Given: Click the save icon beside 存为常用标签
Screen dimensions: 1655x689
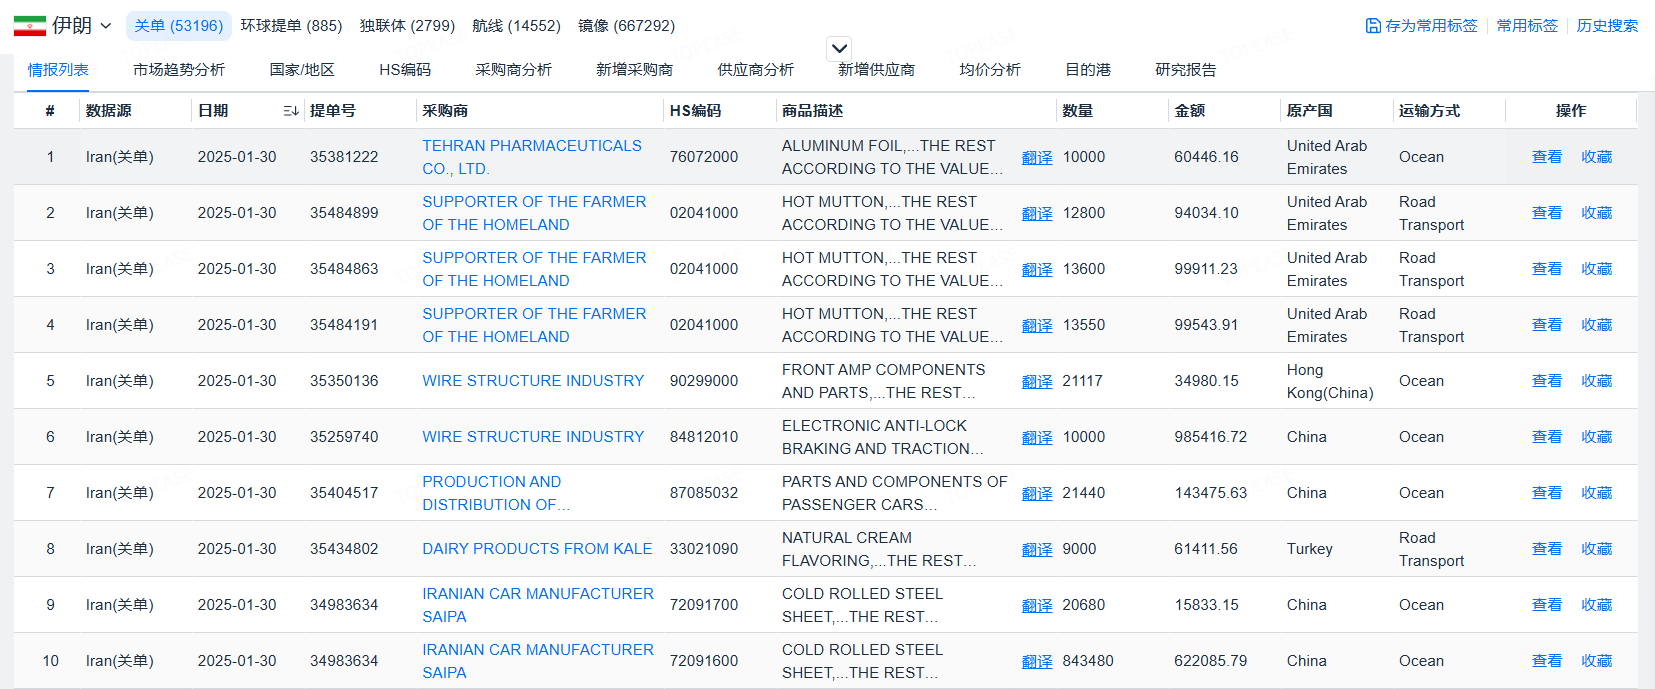Looking at the screenshot, I should pyautogui.click(x=1373, y=26).
